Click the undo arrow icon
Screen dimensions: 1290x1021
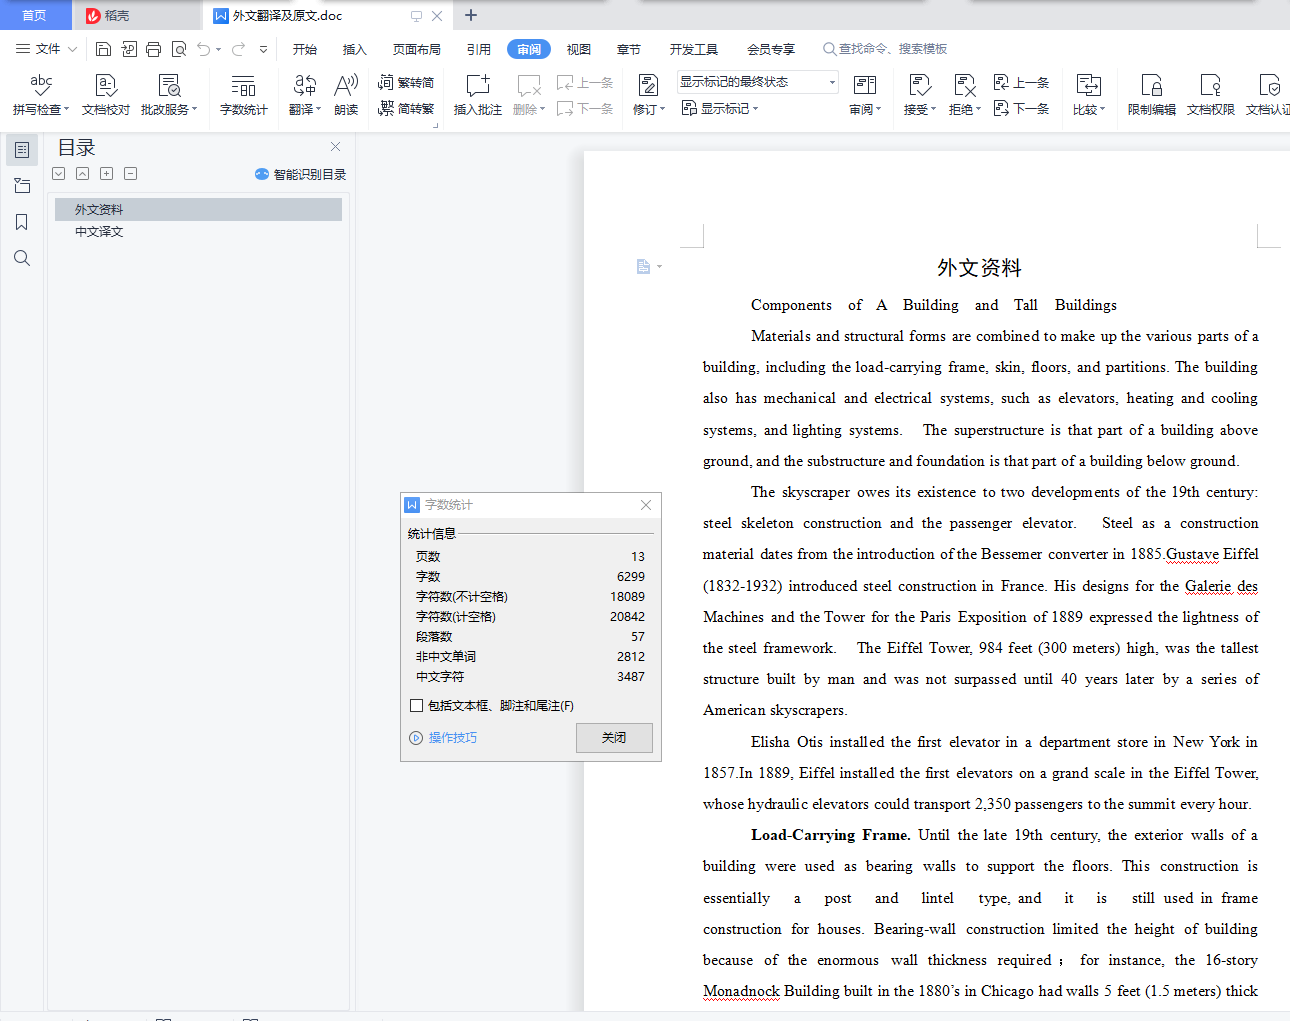204,49
